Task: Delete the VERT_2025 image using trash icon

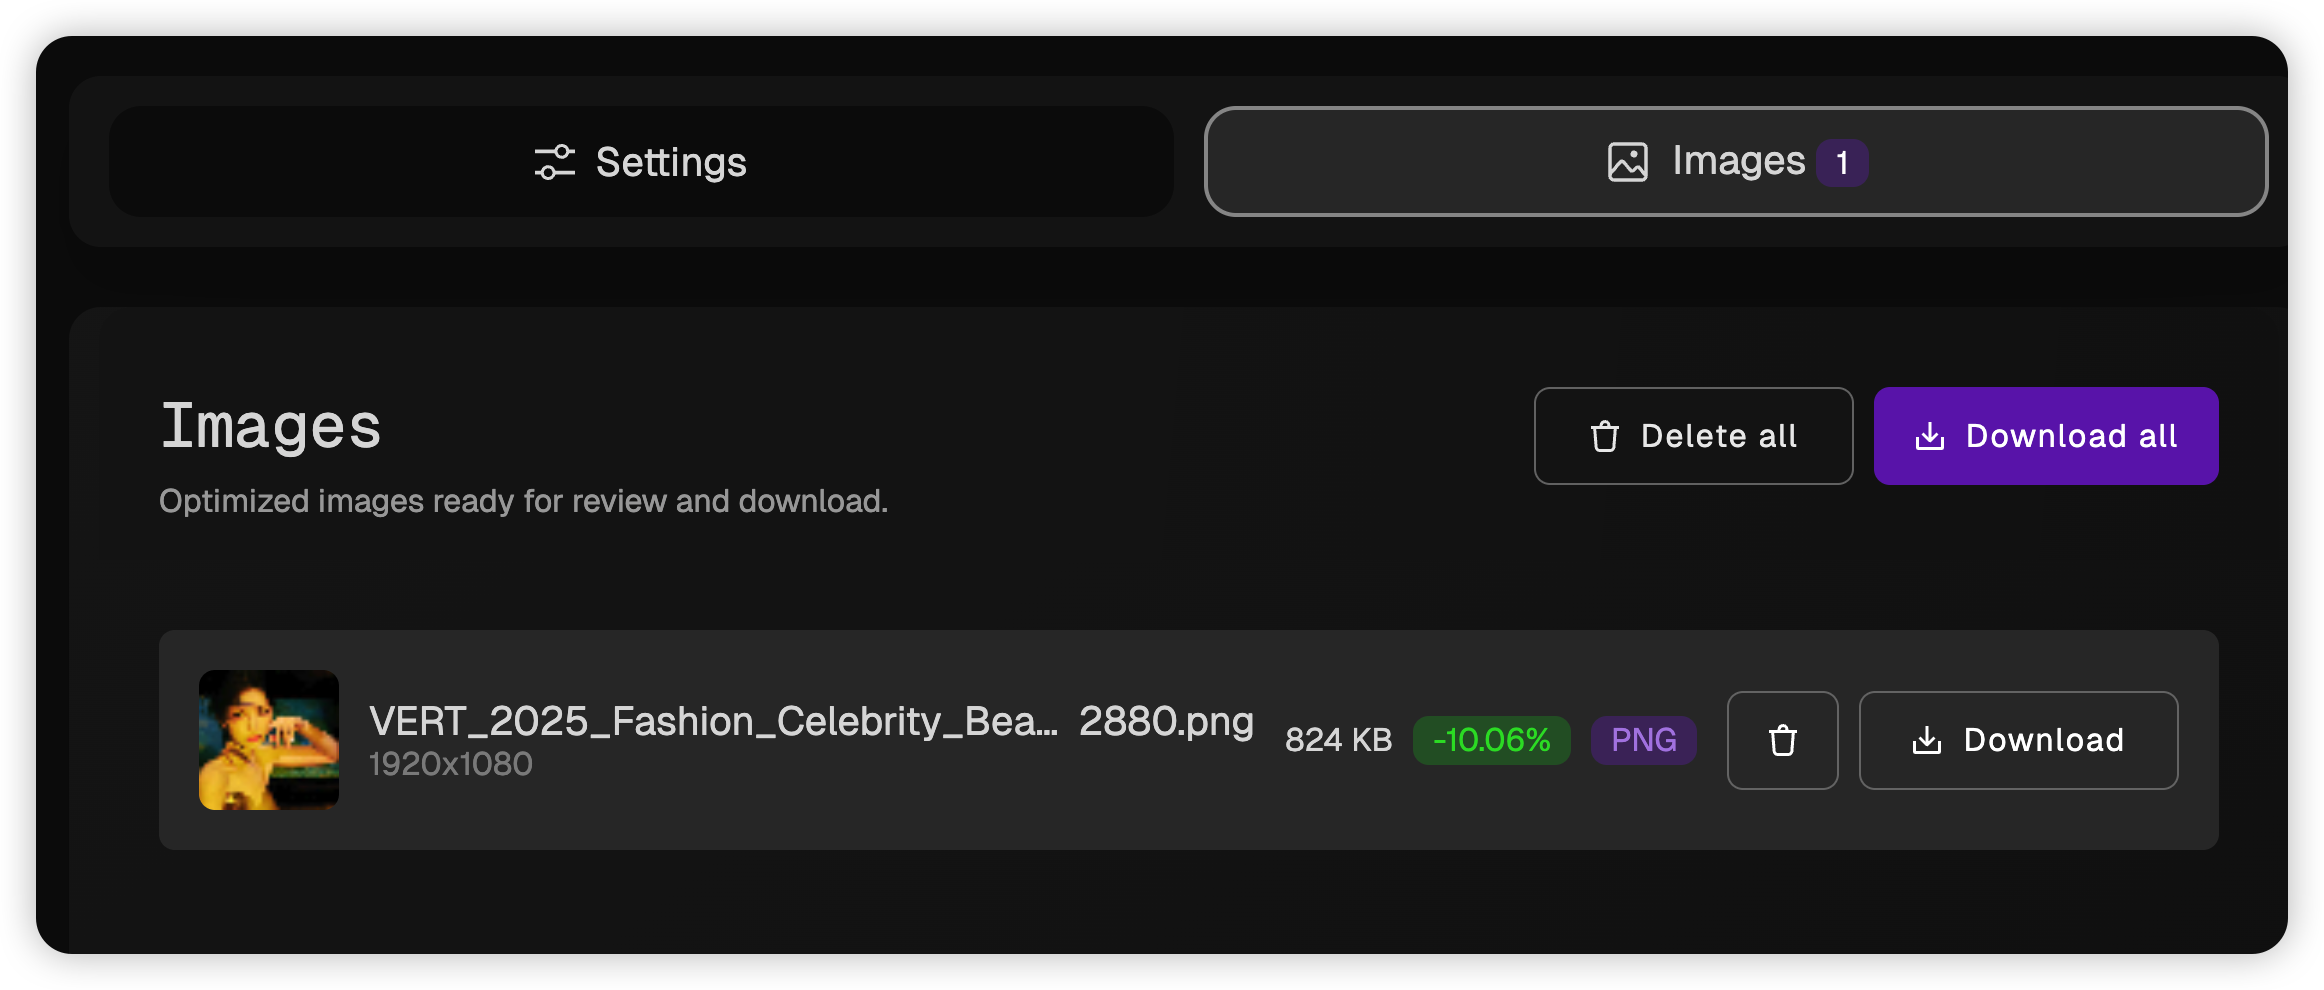Action: coord(1782,741)
